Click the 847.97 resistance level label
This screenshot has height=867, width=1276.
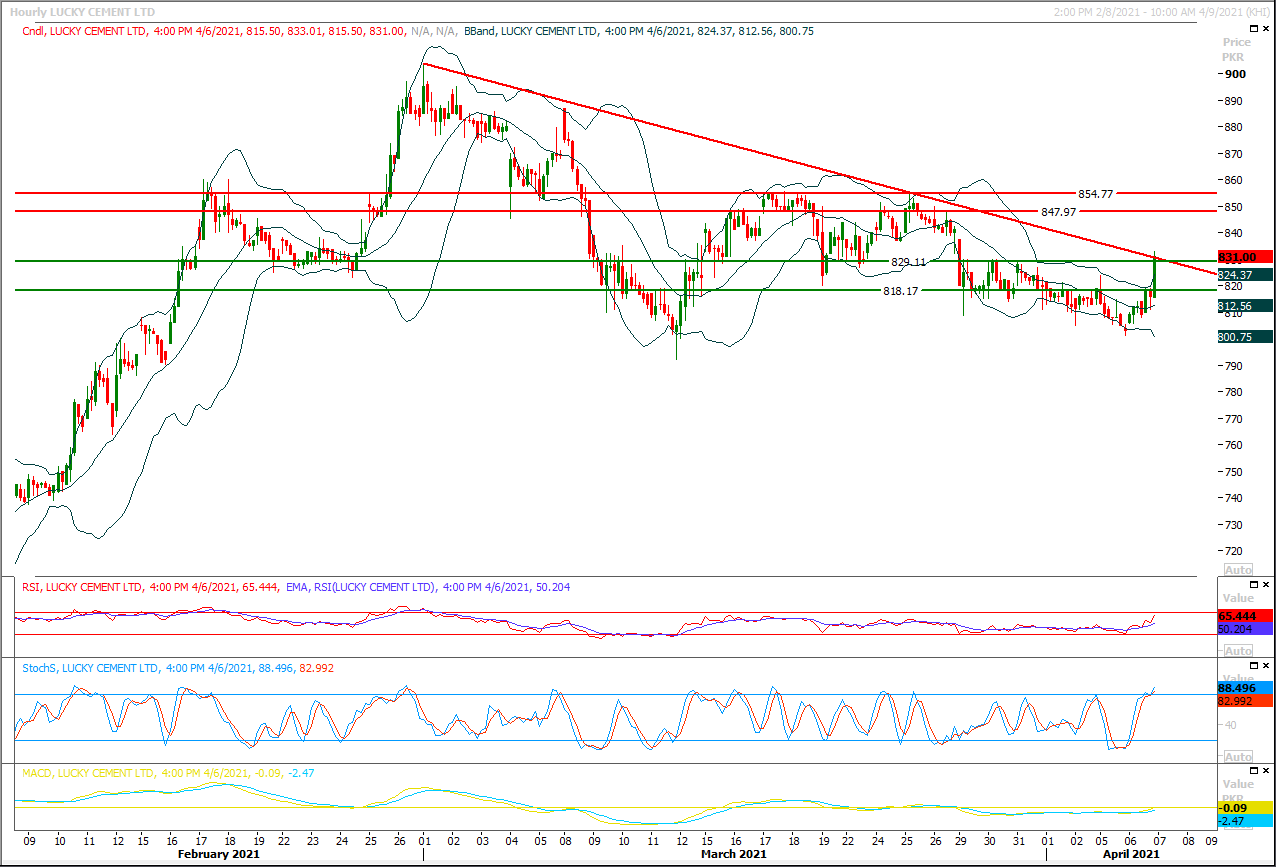coord(1059,212)
